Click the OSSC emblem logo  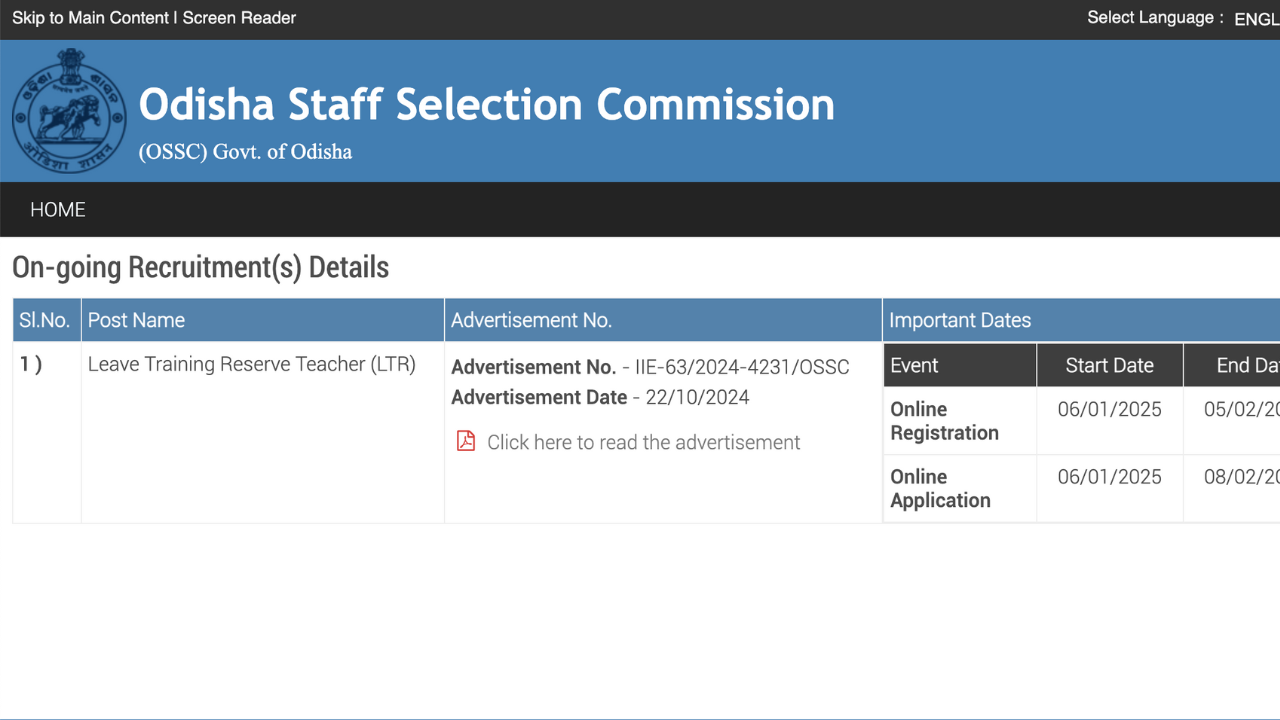(x=68, y=111)
